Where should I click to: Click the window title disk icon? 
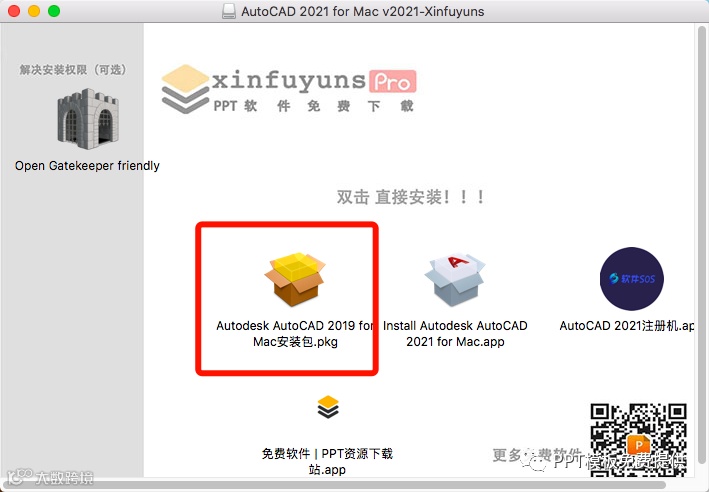(x=229, y=11)
